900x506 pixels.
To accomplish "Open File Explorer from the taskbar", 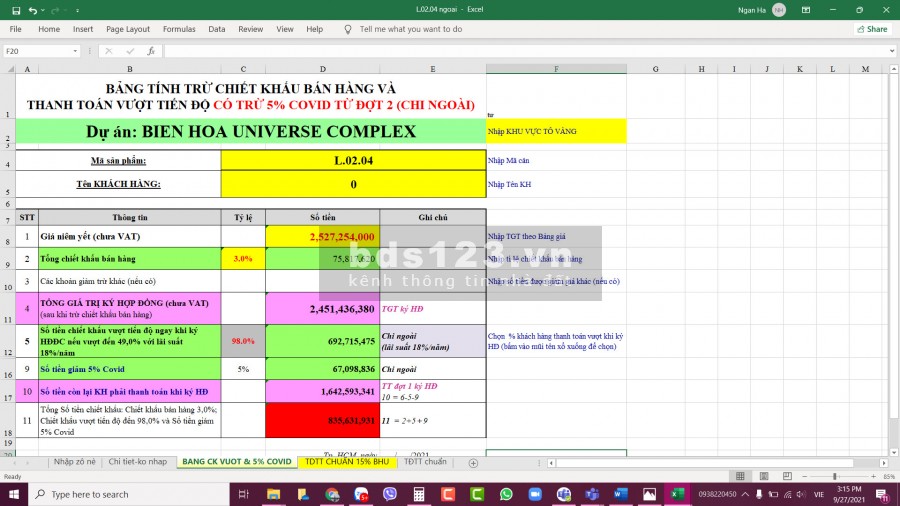I will (x=273, y=495).
